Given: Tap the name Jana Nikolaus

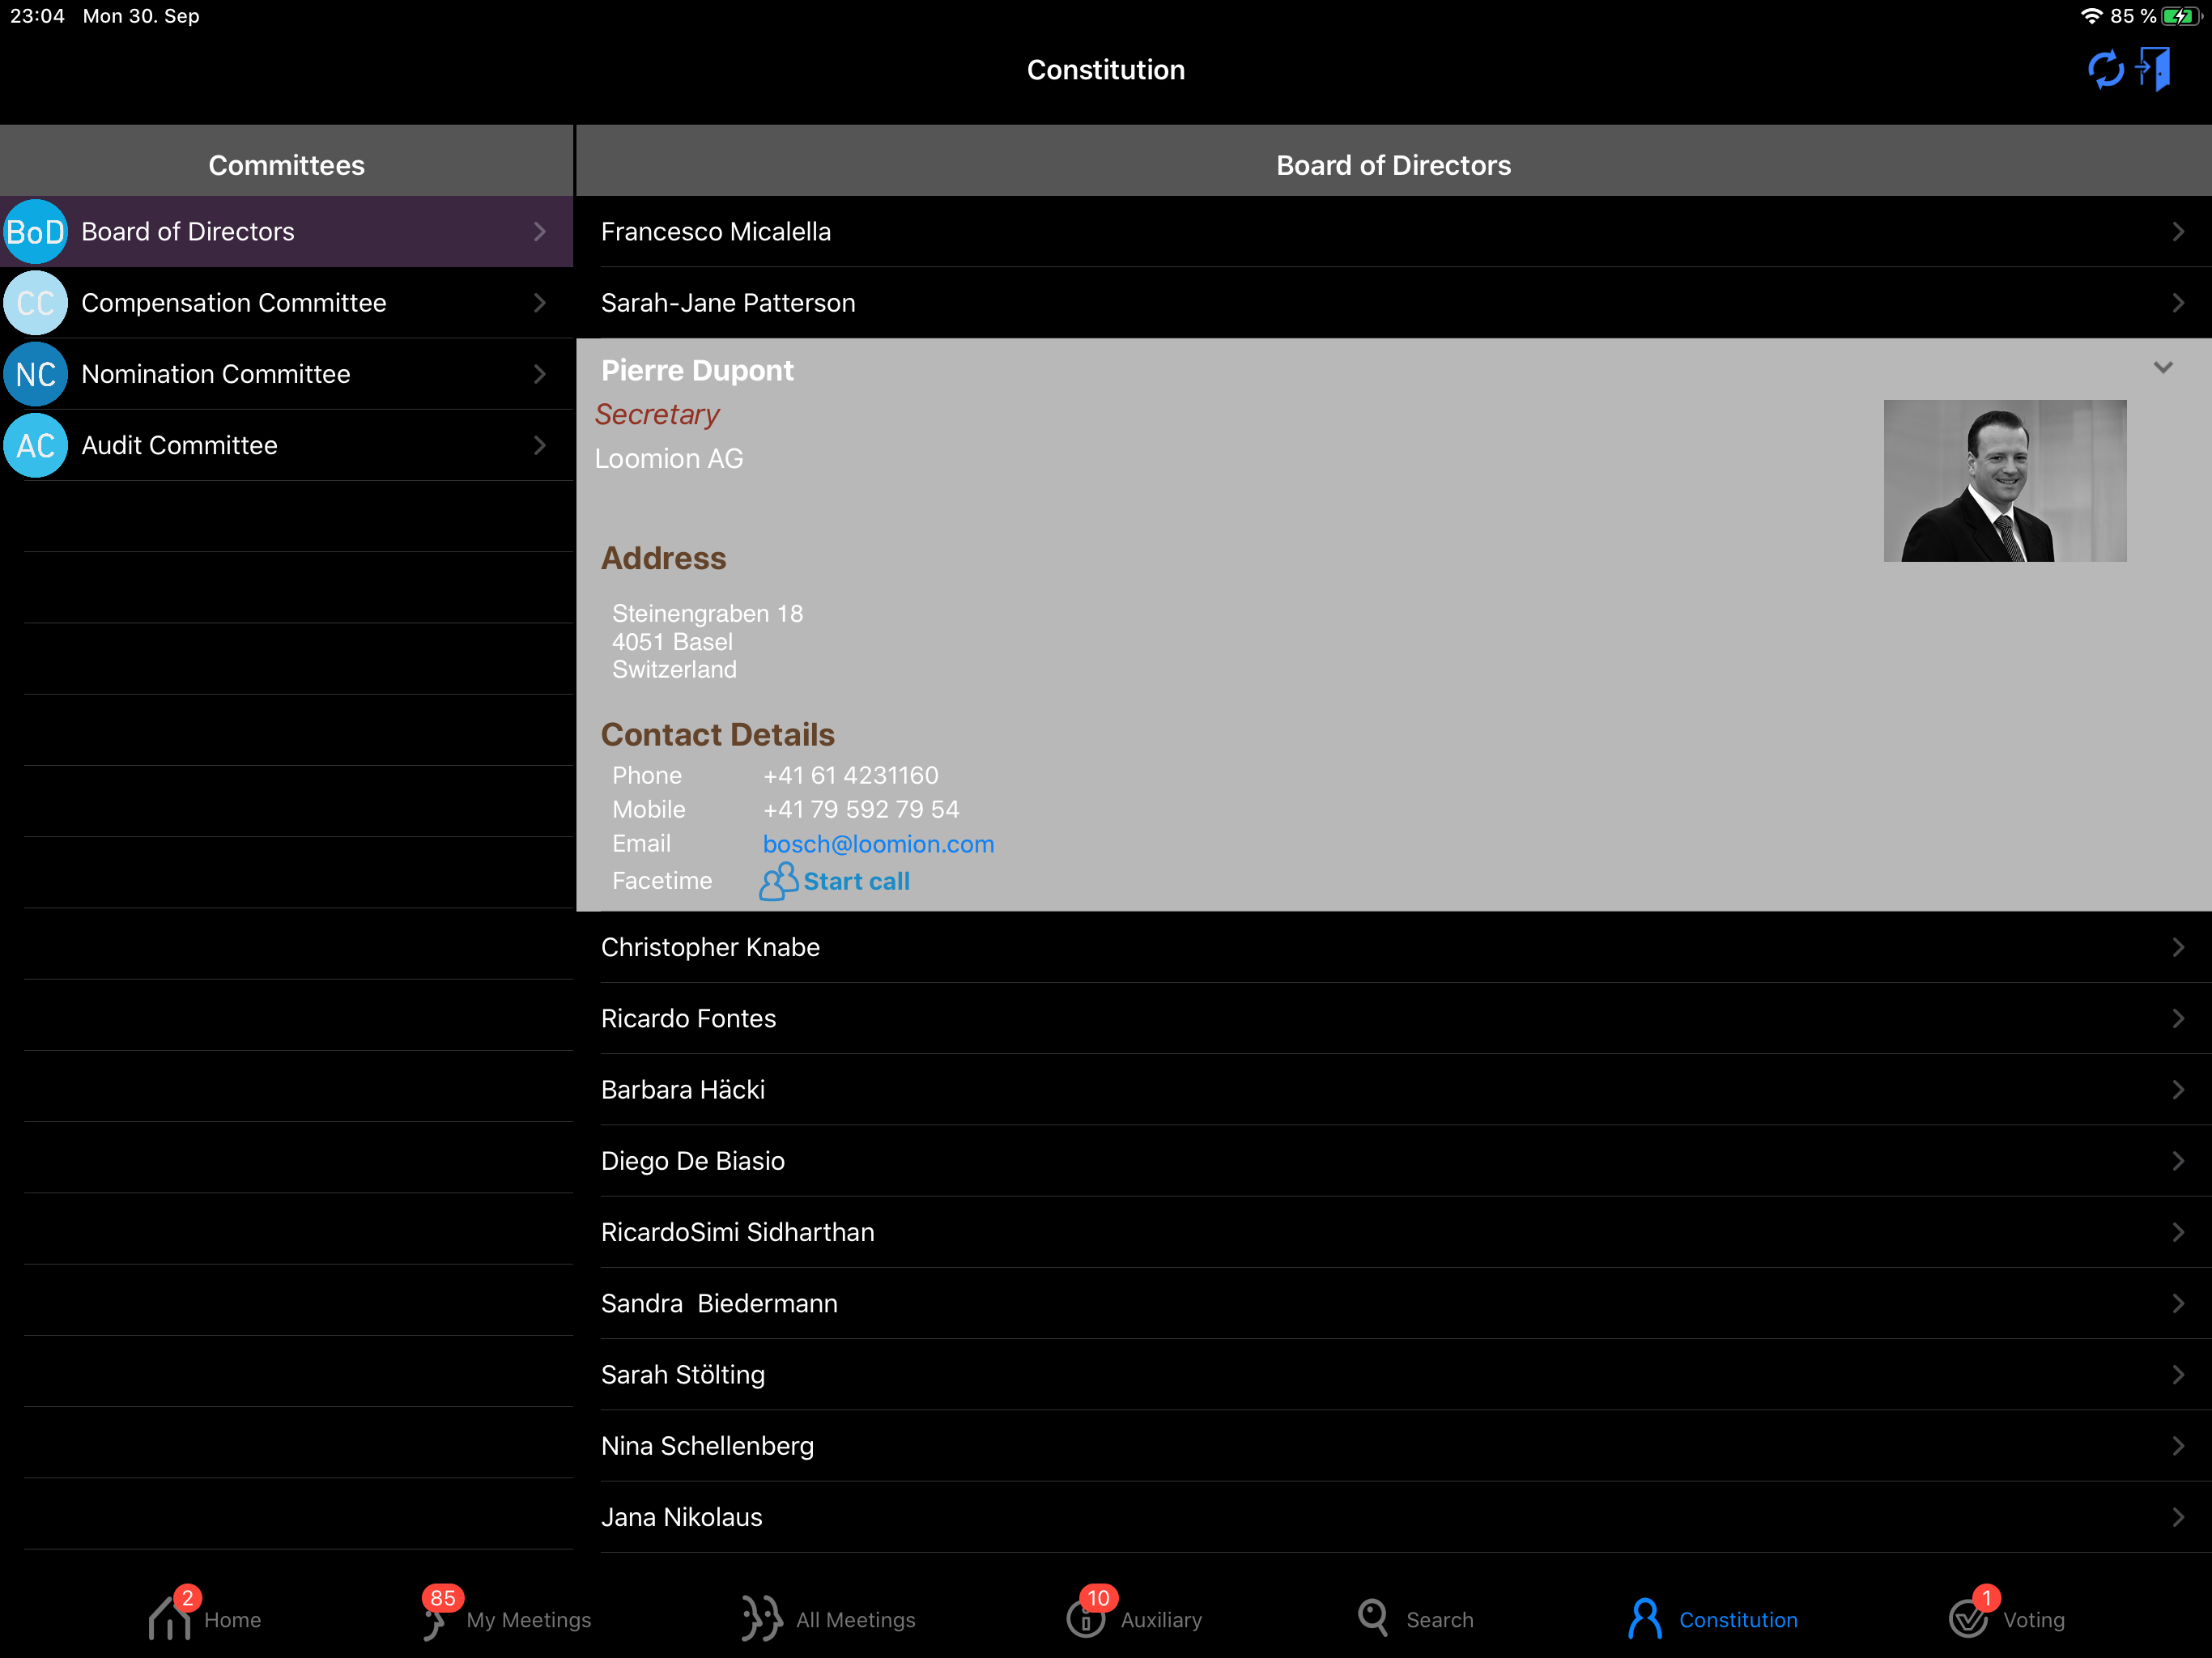Looking at the screenshot, I should coord(682,1517).
